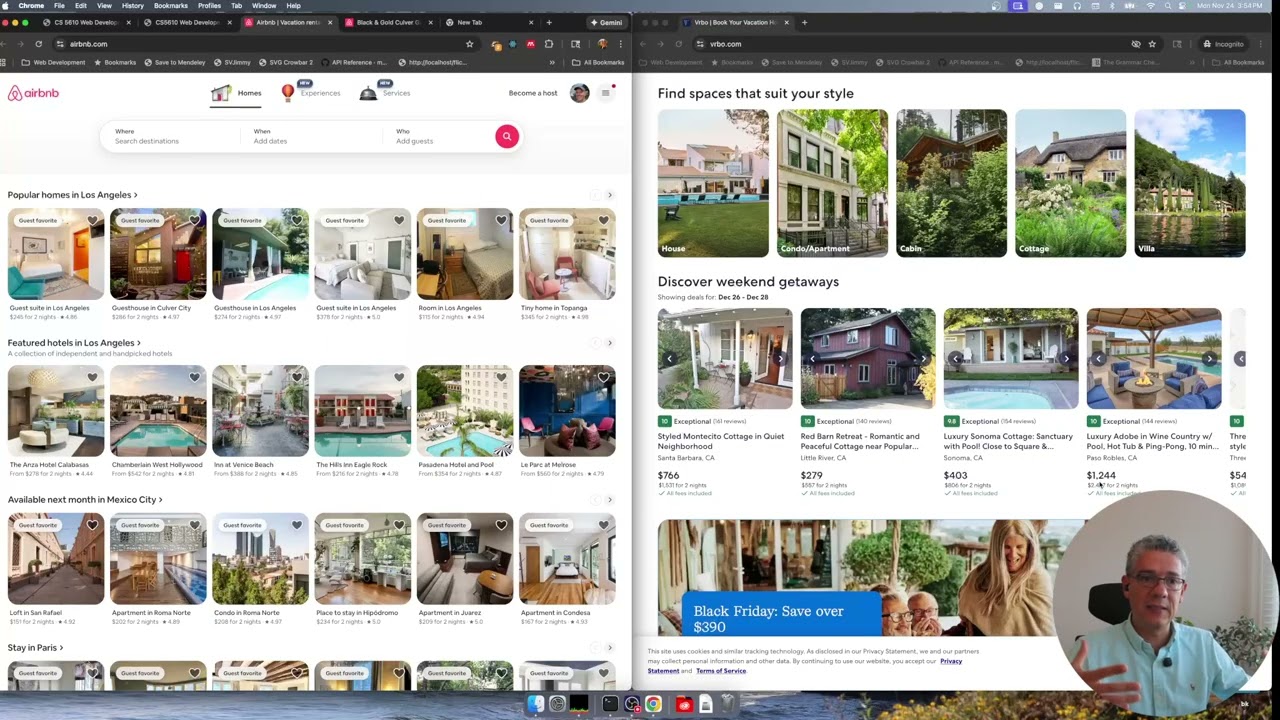The height and width of the screenshot is (720, 1280).
Task: Expand the Stay in Paris section
Action: tap(35, 648)
